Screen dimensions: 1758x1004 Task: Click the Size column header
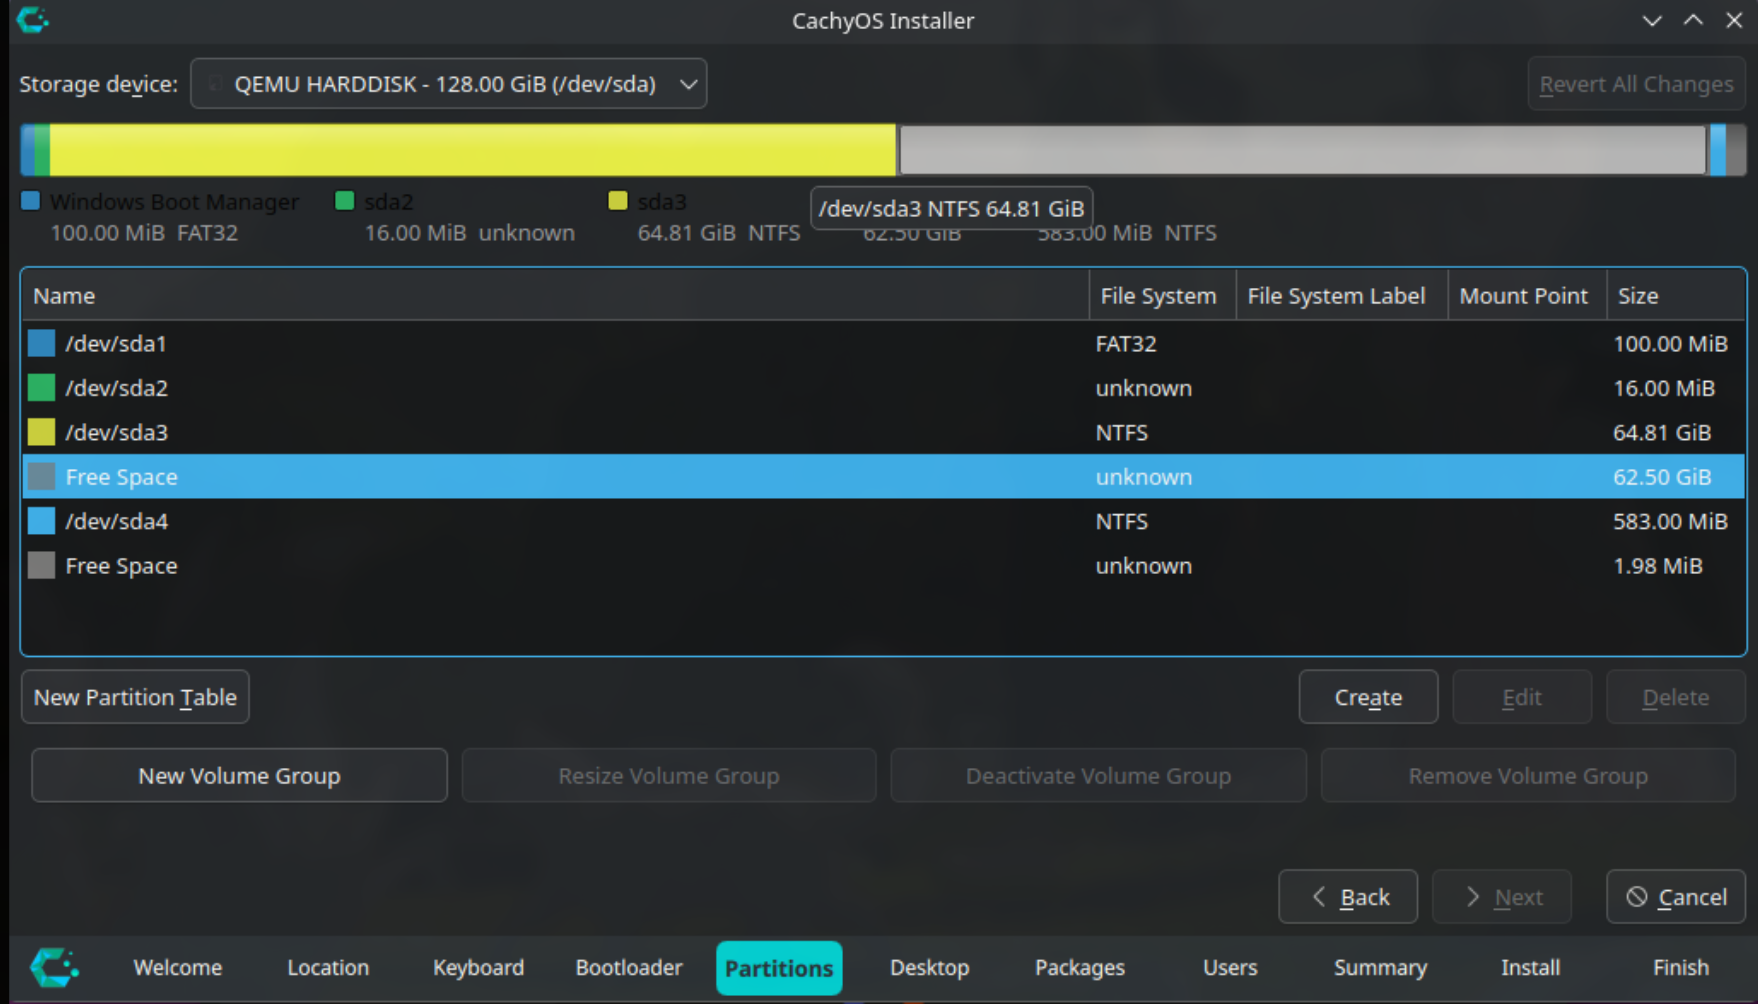[1676, 296]
